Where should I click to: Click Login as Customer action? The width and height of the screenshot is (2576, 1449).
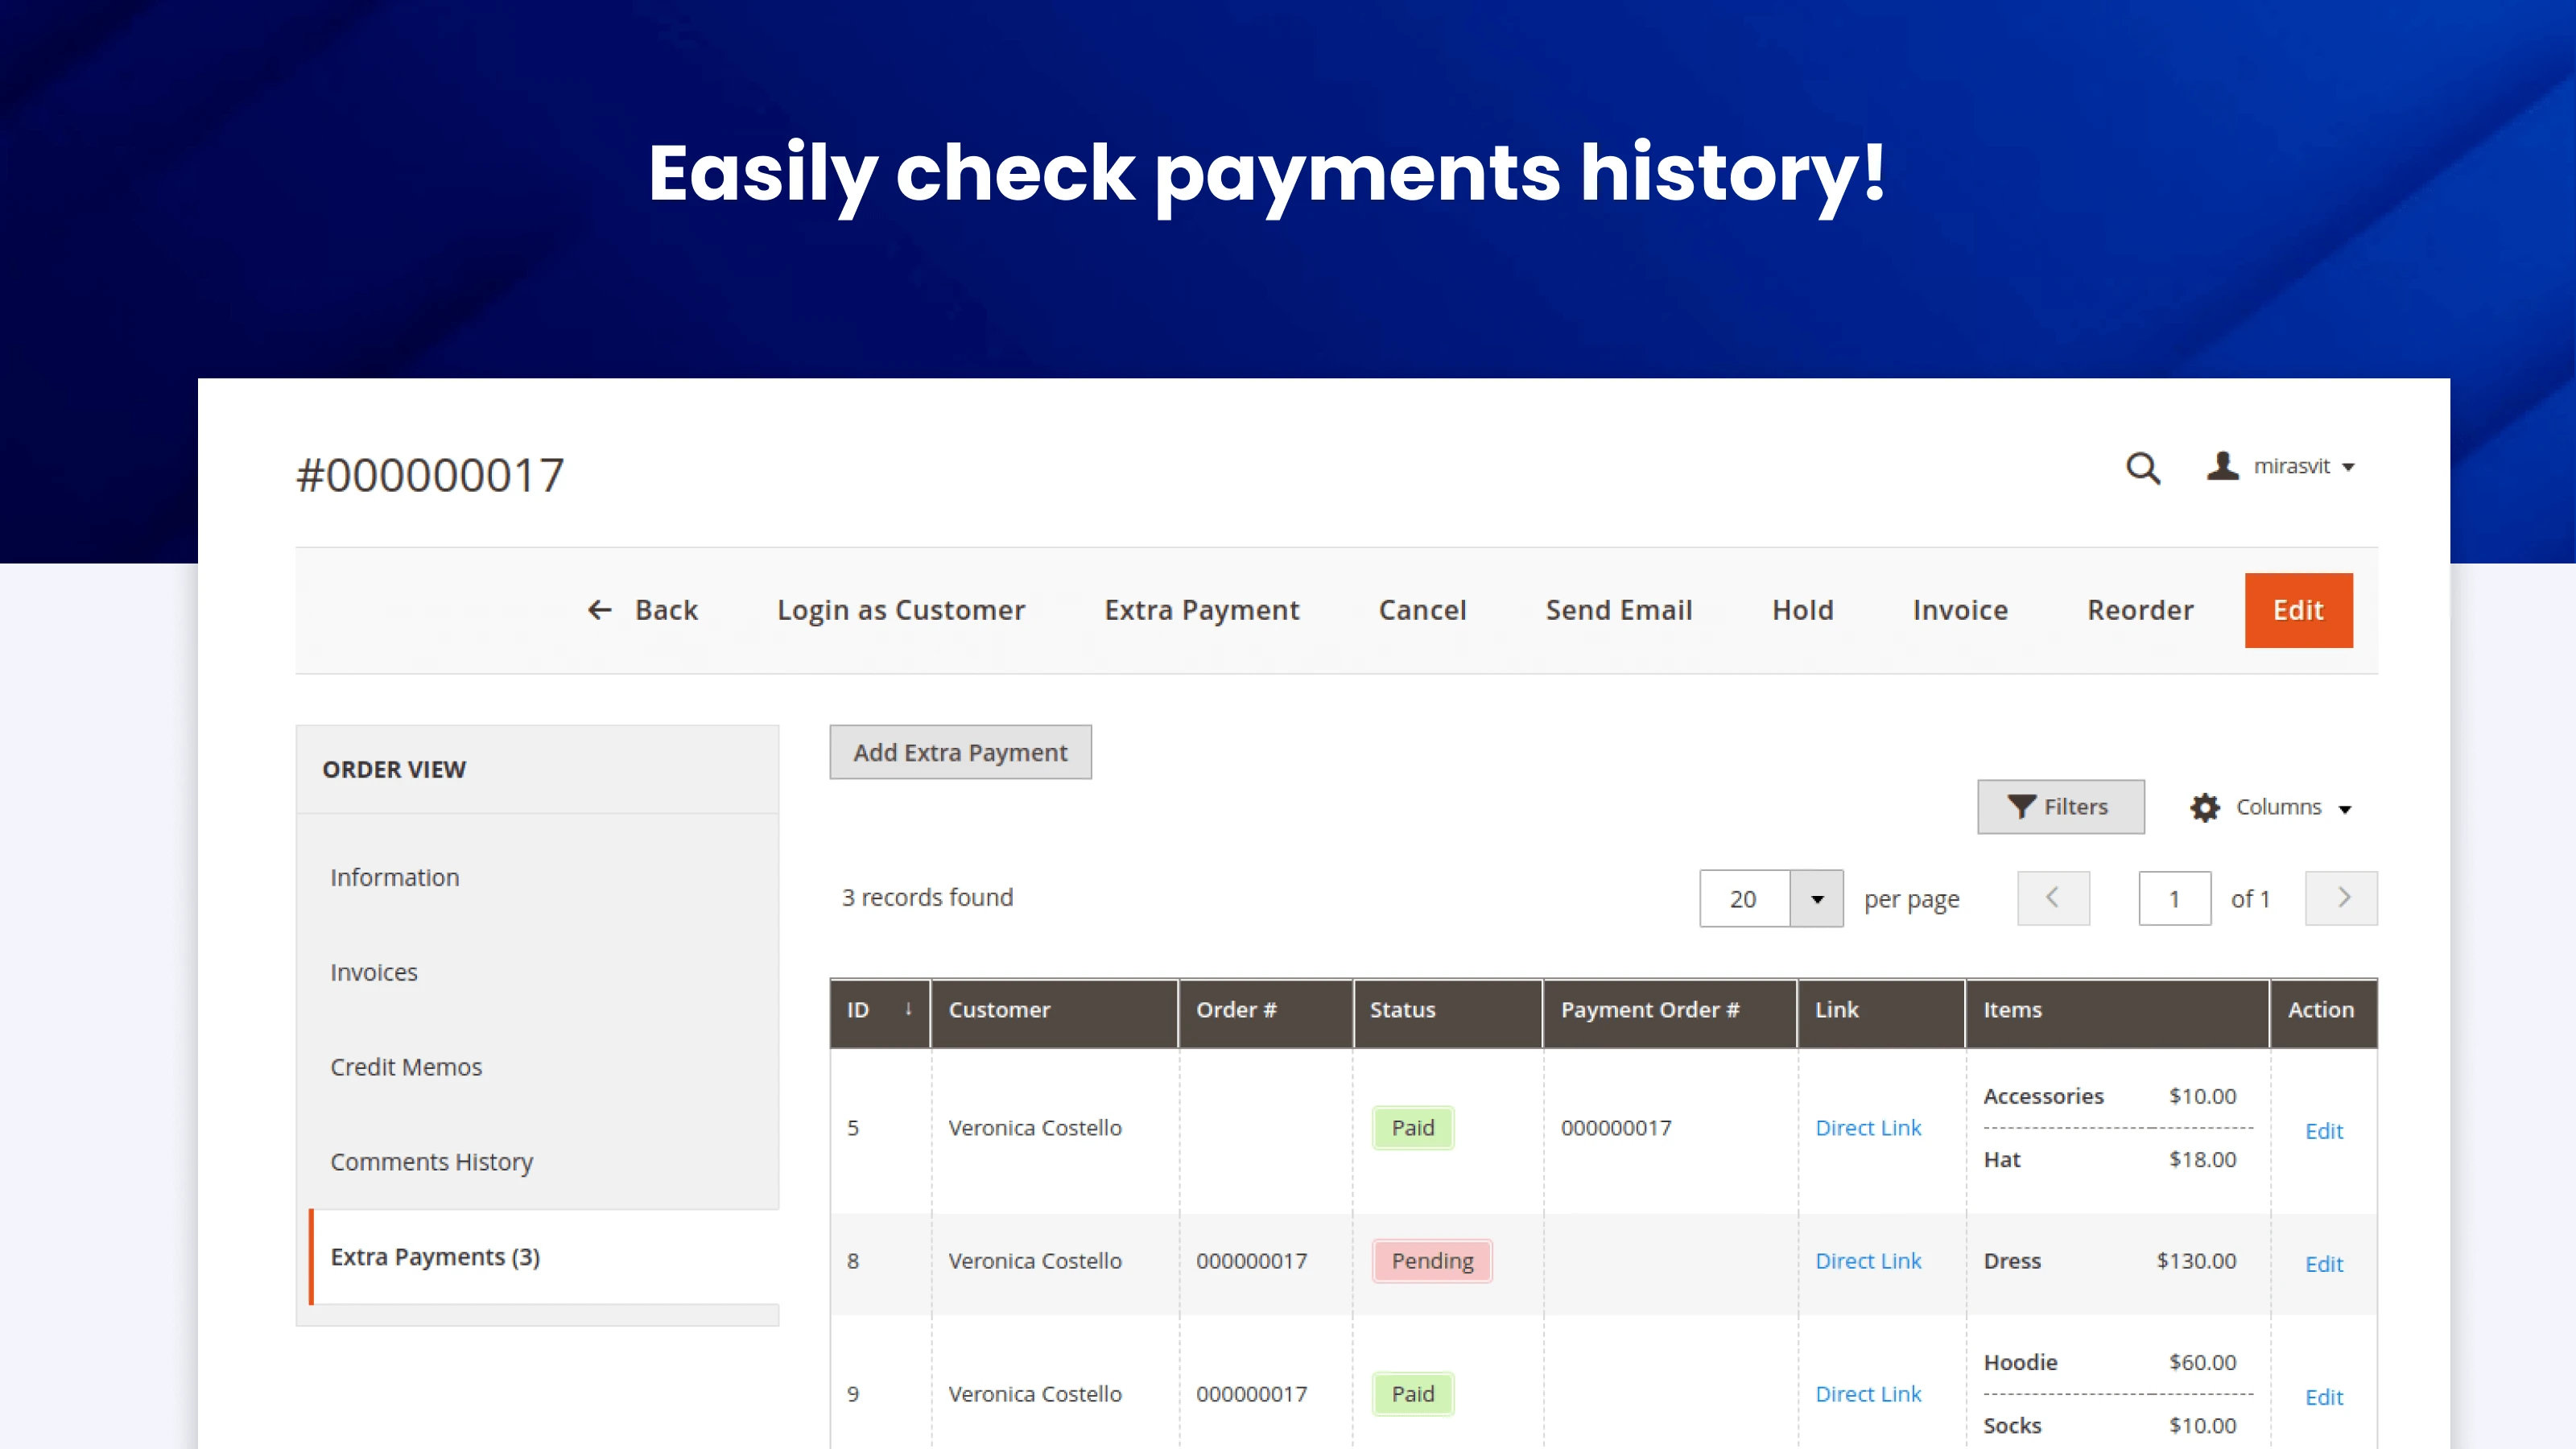[901, 610]
